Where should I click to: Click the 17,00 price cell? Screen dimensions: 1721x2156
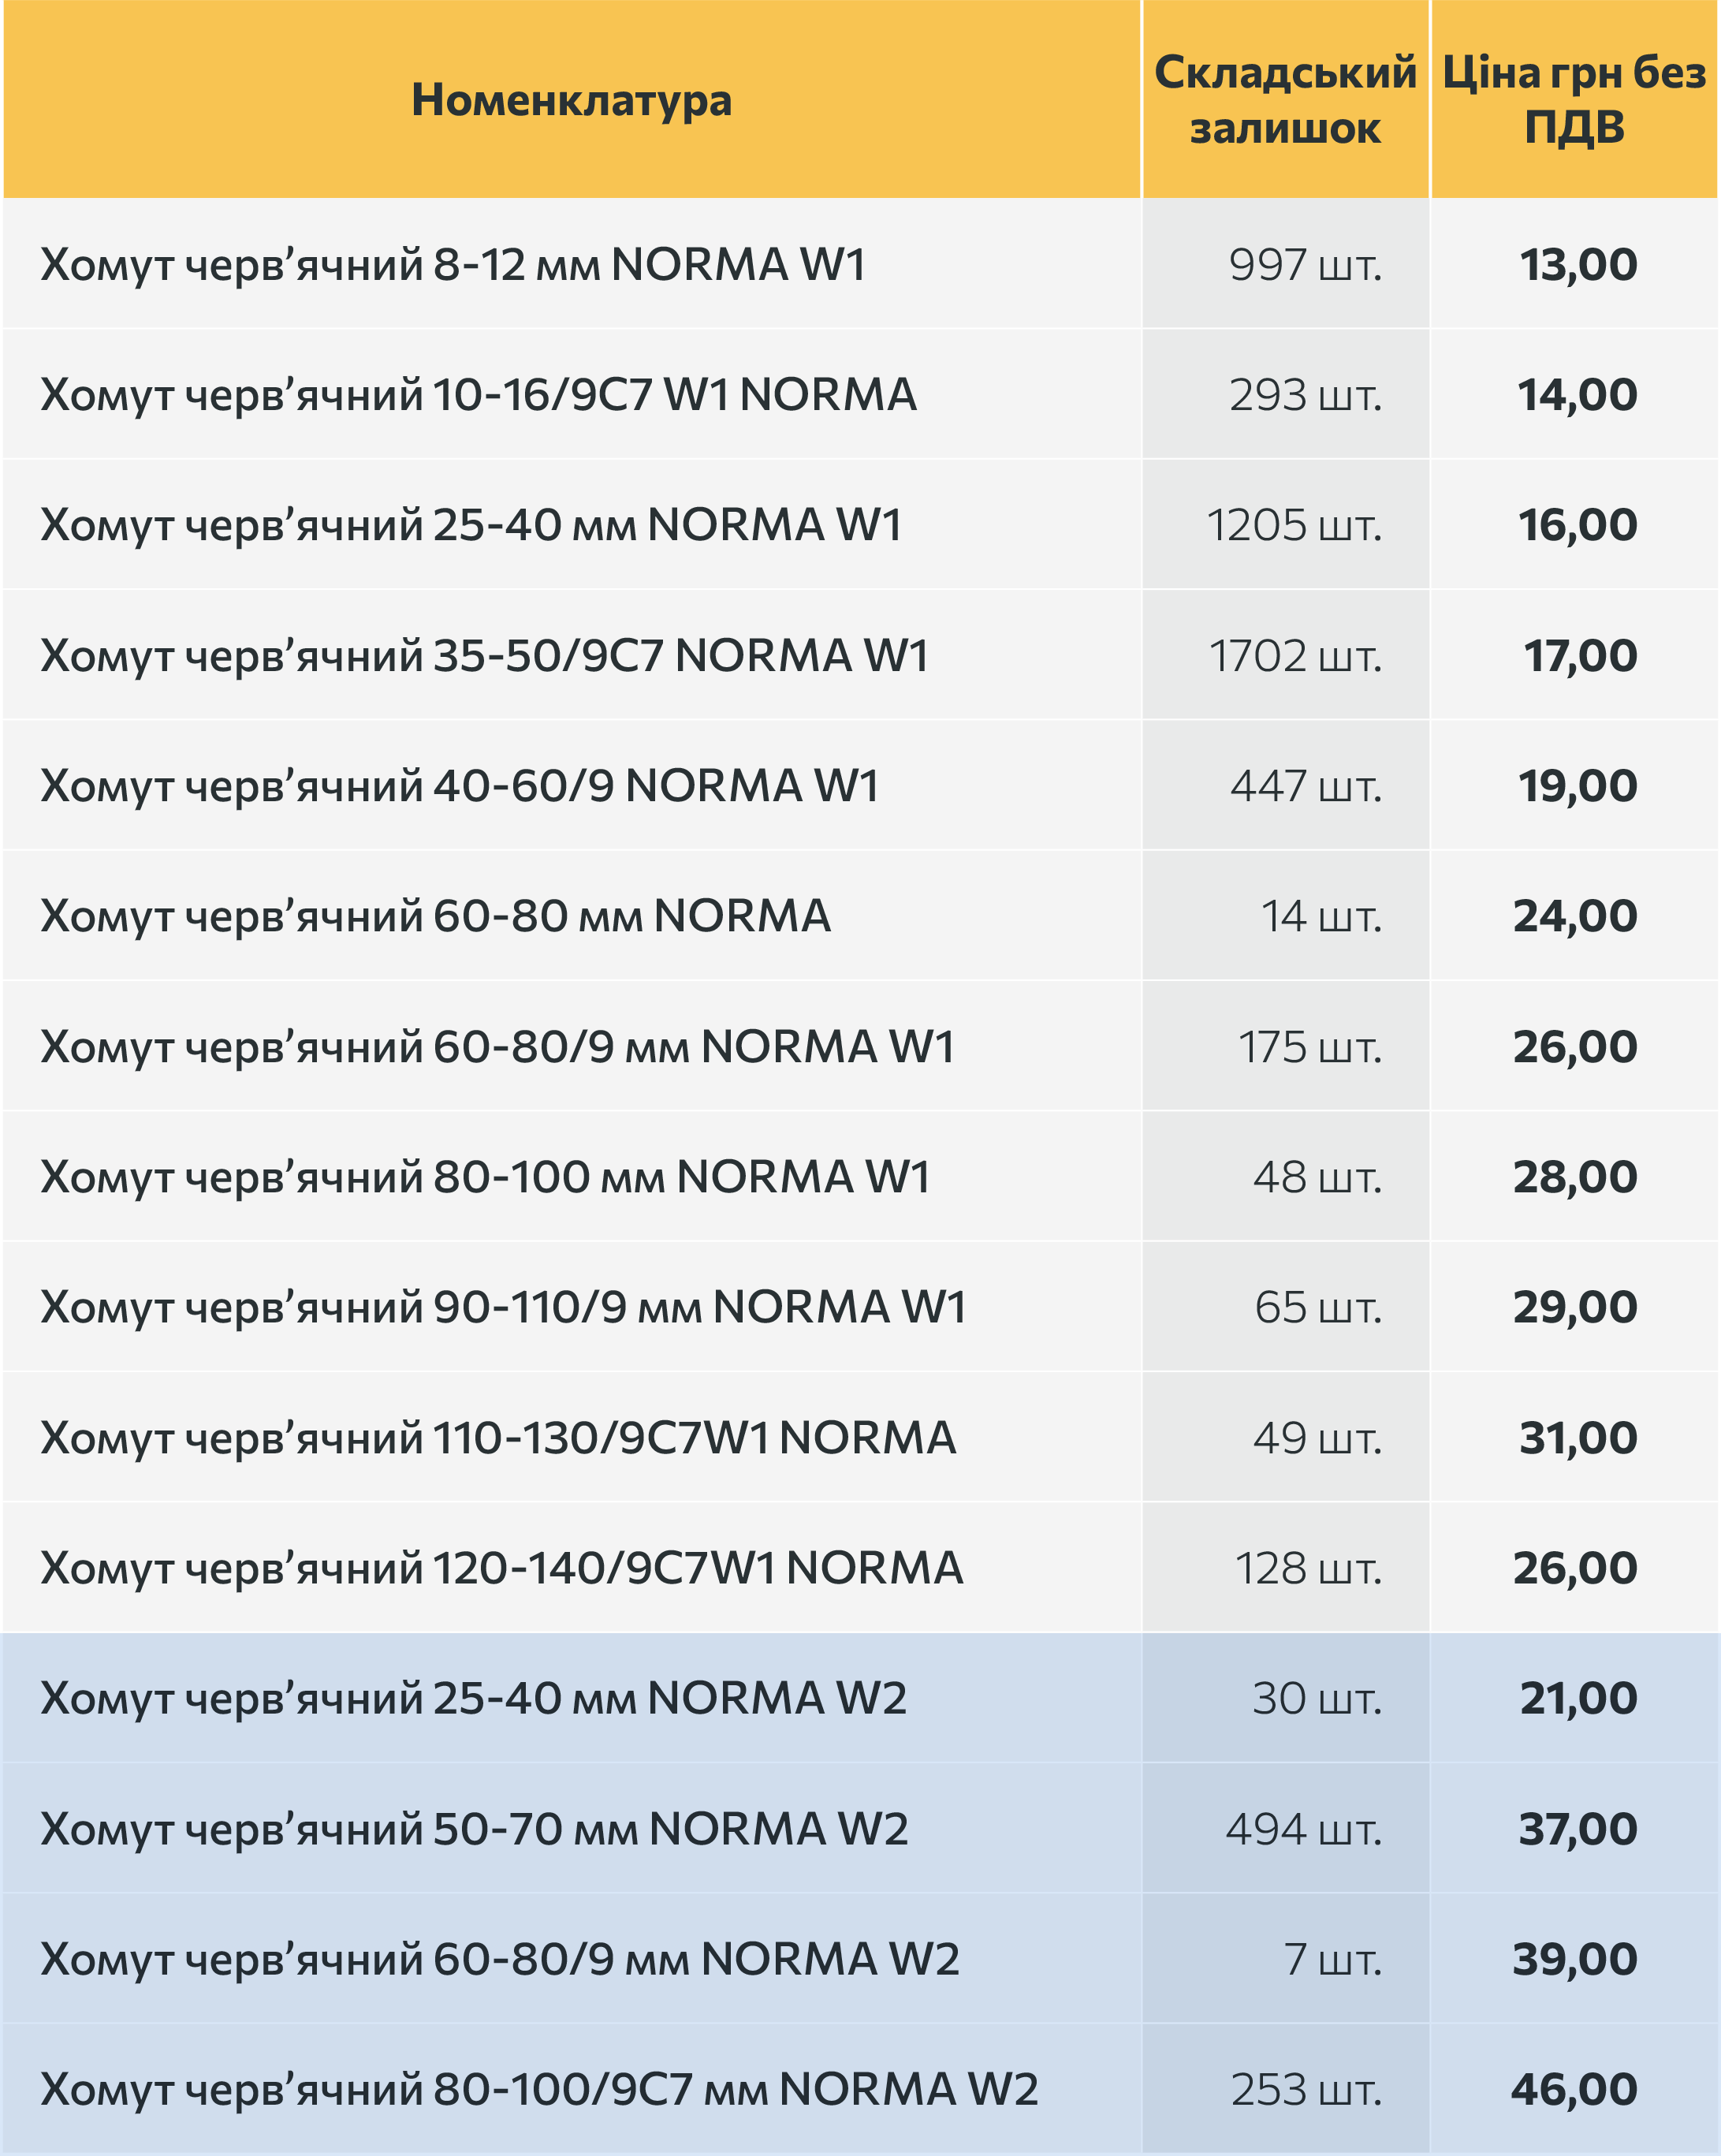coord(1575,655)
